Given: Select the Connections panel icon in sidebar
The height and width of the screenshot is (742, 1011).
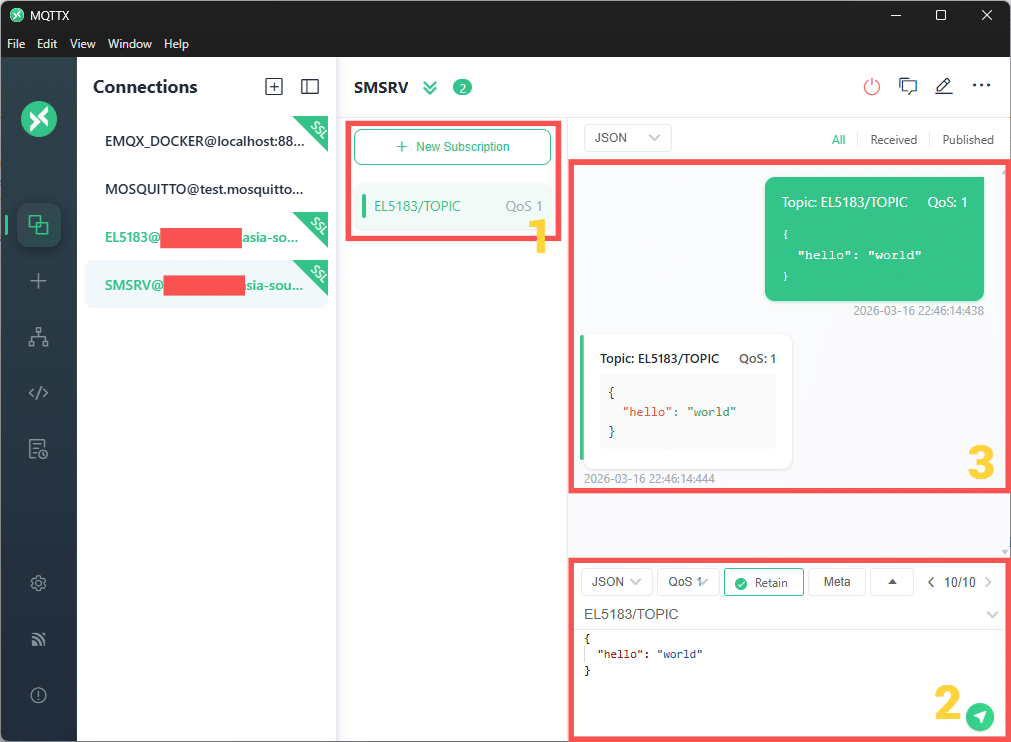Looking at the screenshot, I should point(38,225).
